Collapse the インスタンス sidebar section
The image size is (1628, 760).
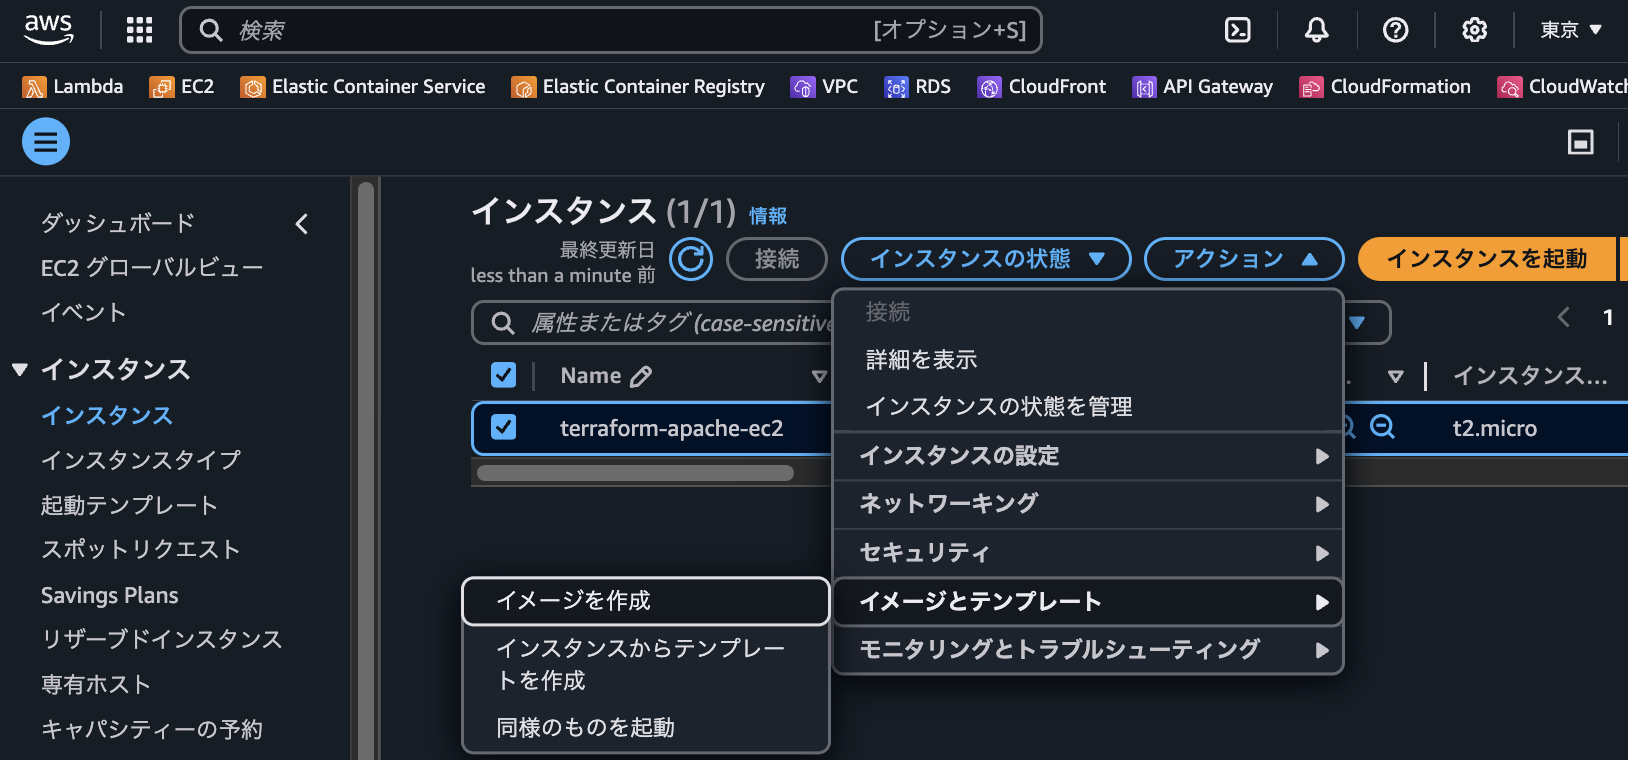pyautogui.click(x=20, y=370)
